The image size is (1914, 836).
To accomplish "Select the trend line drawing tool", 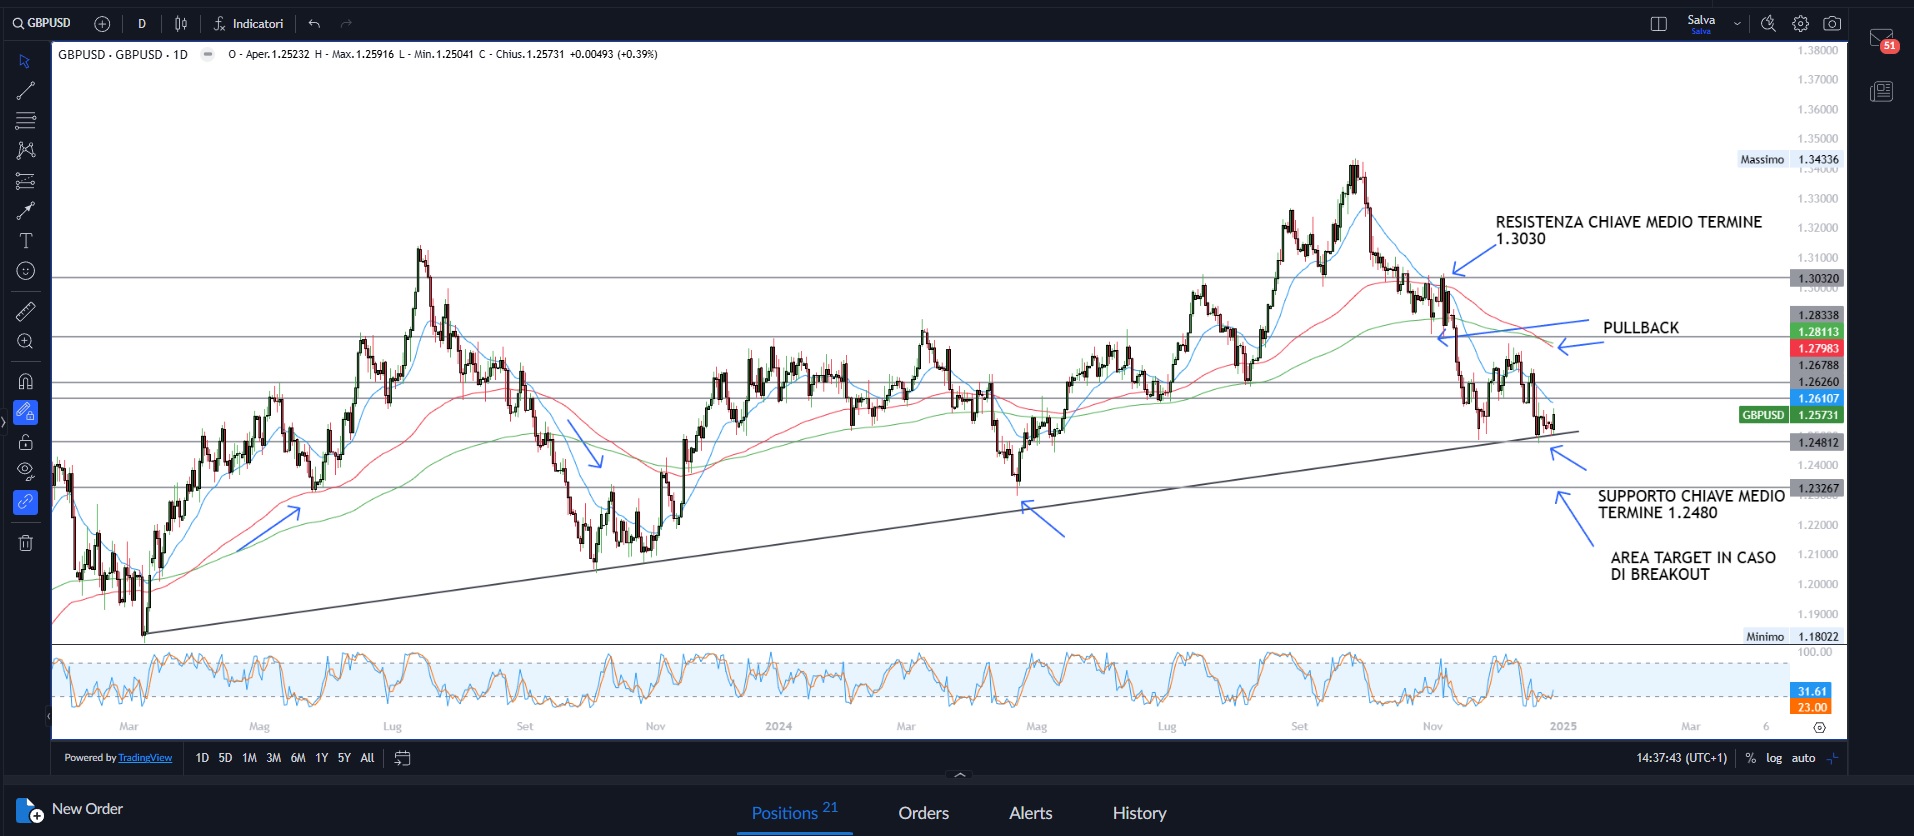I will (x=26, y=91).
